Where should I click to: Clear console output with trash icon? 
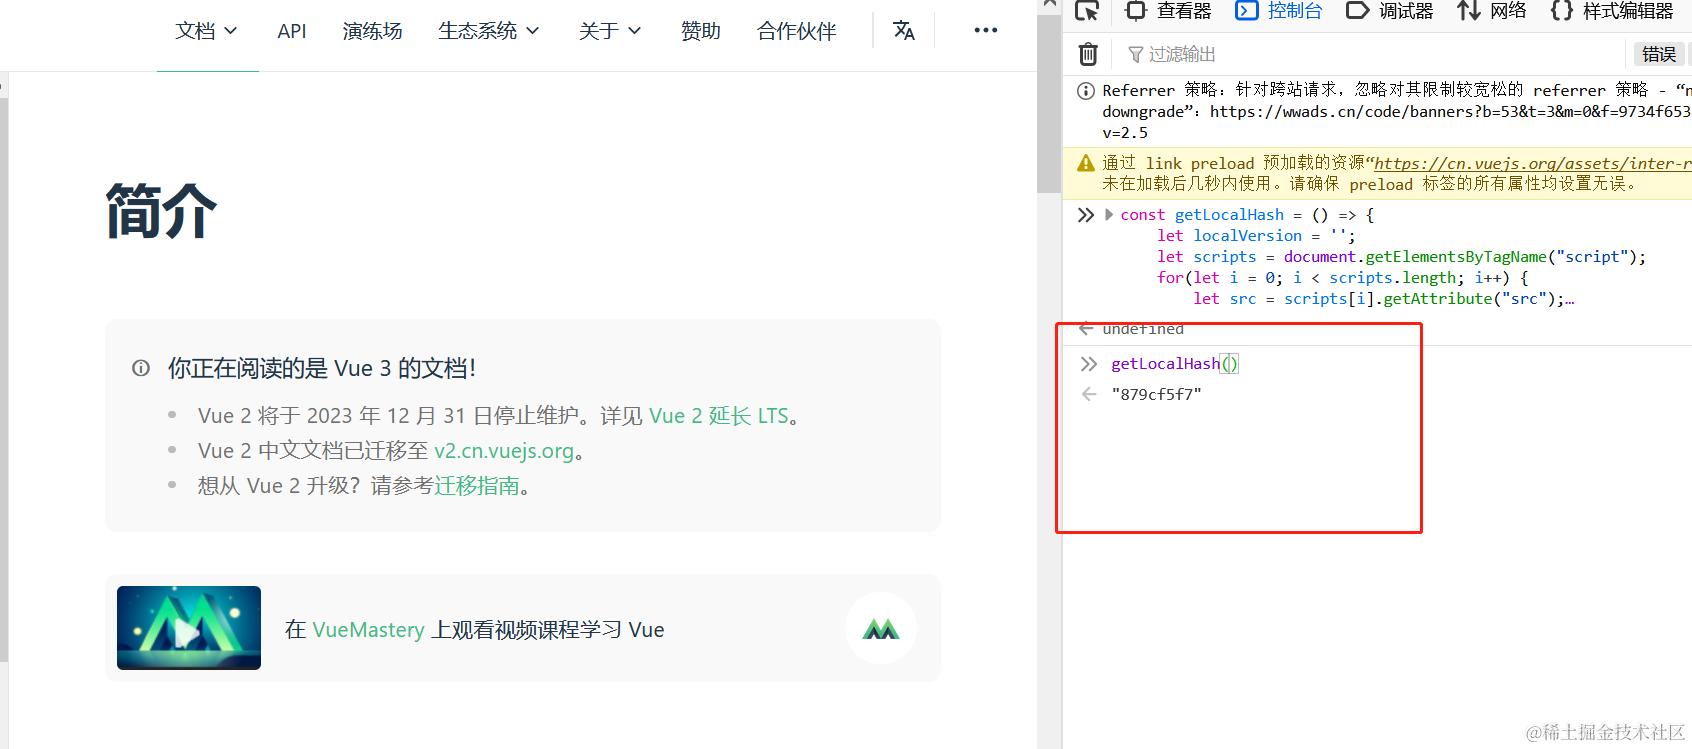[x=1088, y=54]
